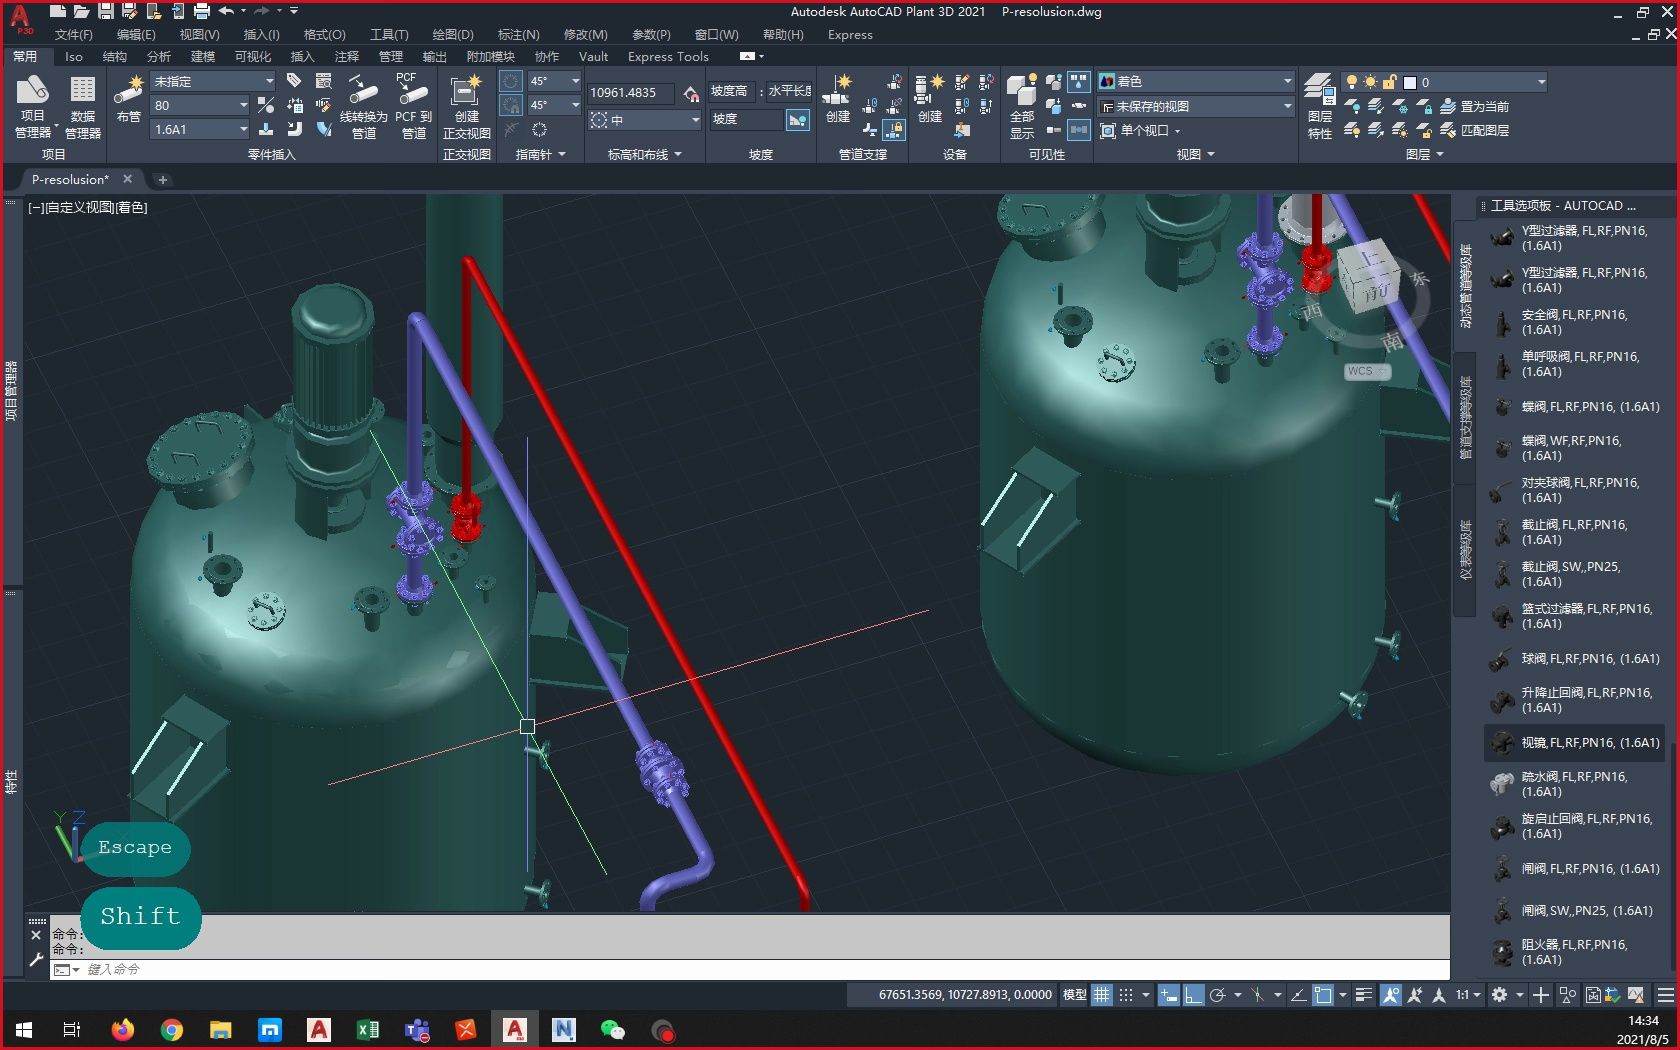The width and height of the screenshot is (1680, 1050).
Task: Click 置为当前 make layer current
Action: (x=1474, y=106)
